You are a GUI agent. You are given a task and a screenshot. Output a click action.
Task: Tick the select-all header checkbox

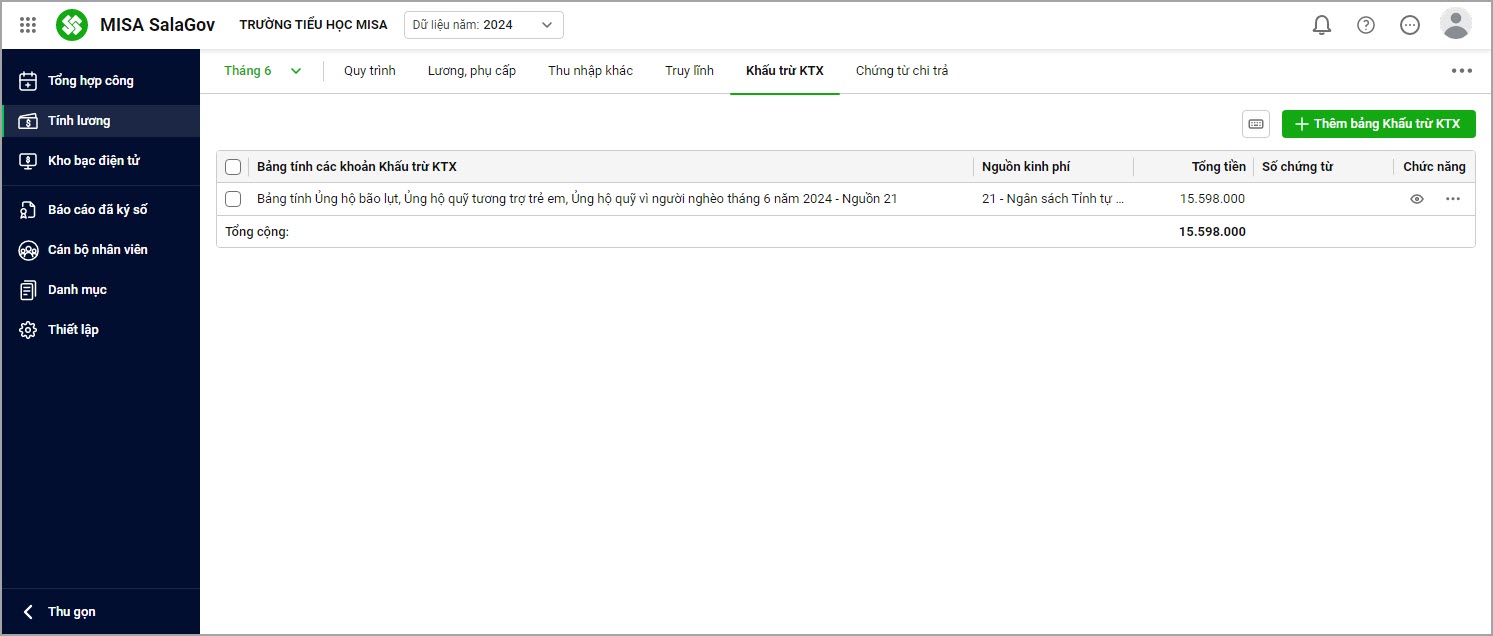[x=233, y=167]
